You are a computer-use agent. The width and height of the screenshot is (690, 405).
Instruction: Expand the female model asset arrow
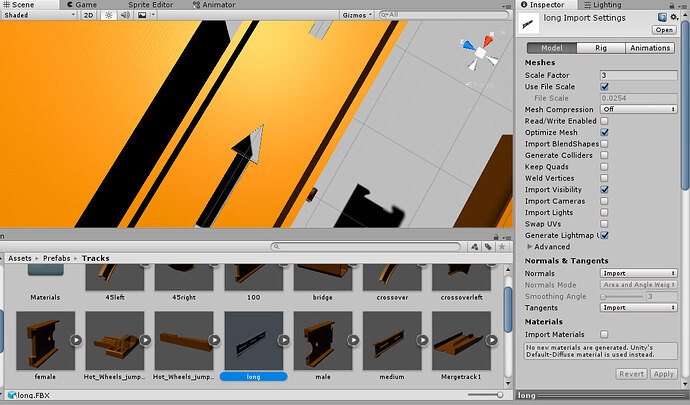pos(75,339)
